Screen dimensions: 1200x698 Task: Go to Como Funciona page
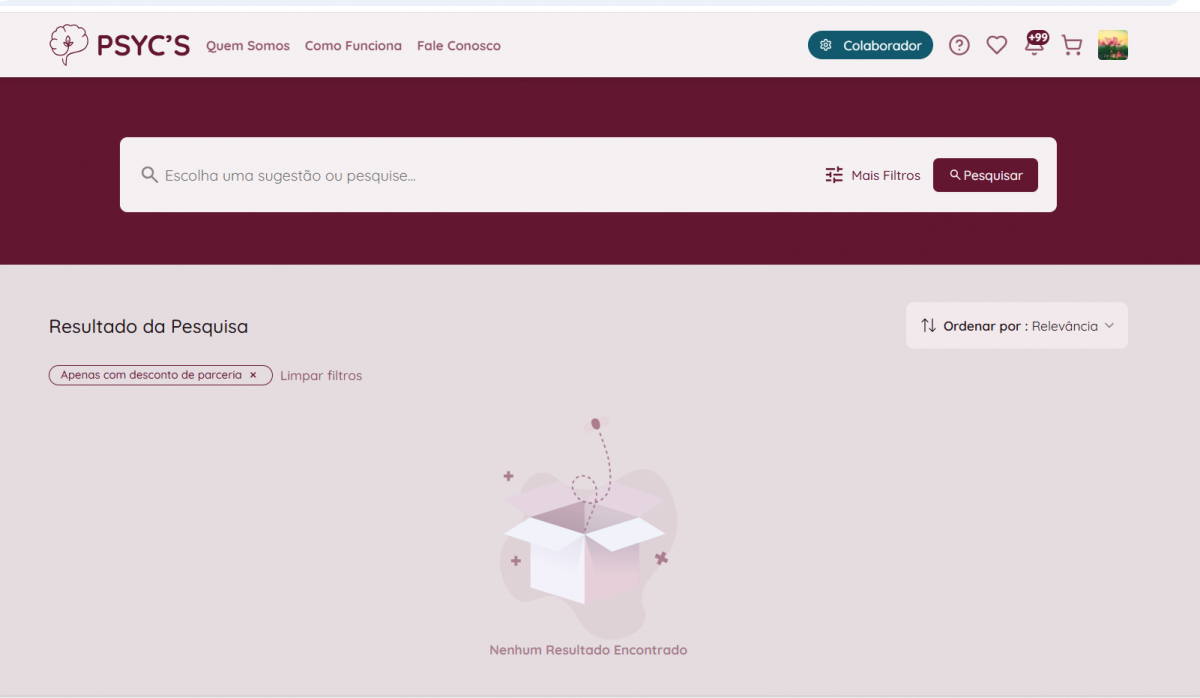pos(353,46)
